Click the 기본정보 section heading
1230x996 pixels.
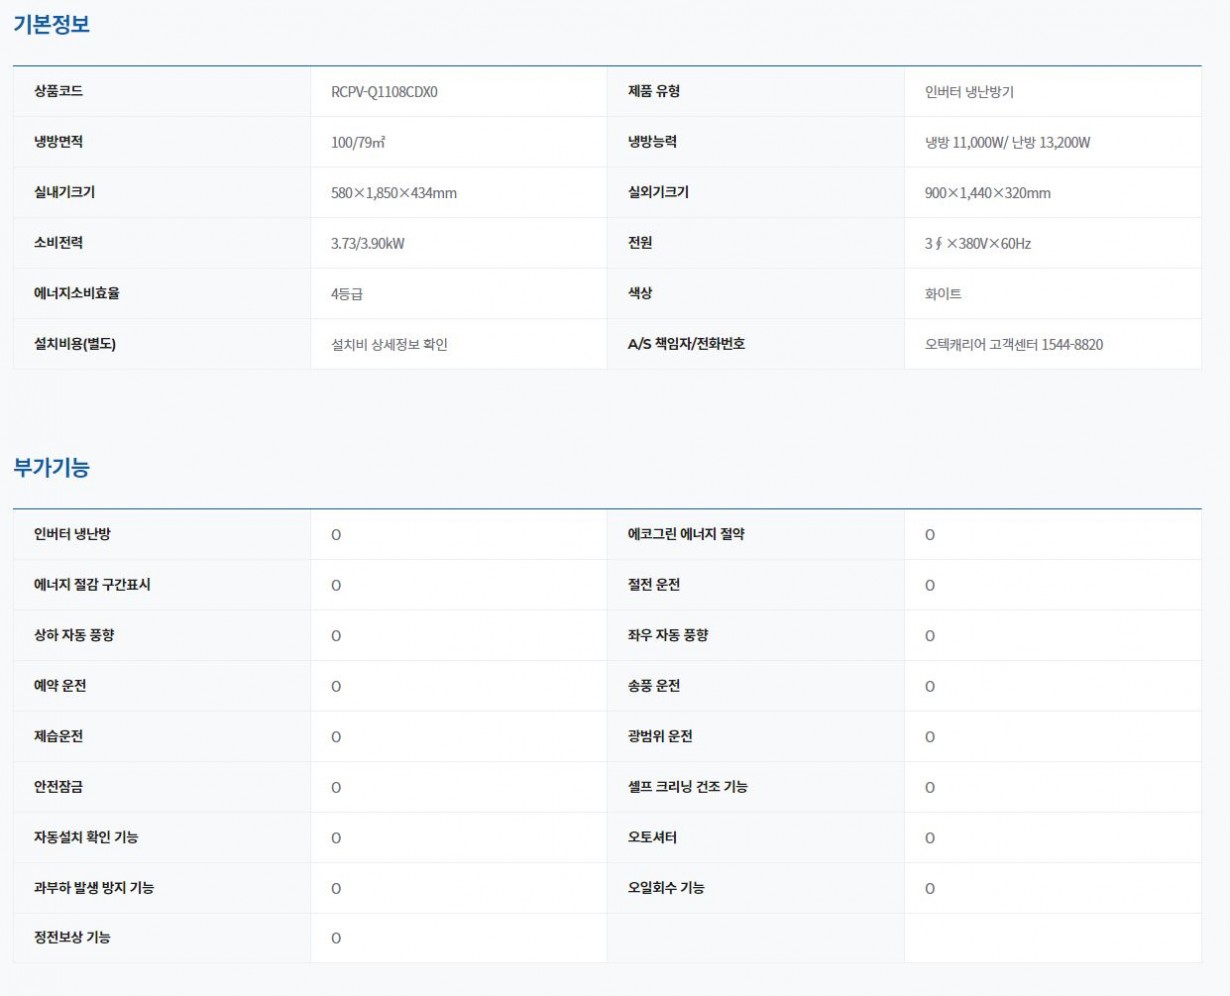click(51, 25)
